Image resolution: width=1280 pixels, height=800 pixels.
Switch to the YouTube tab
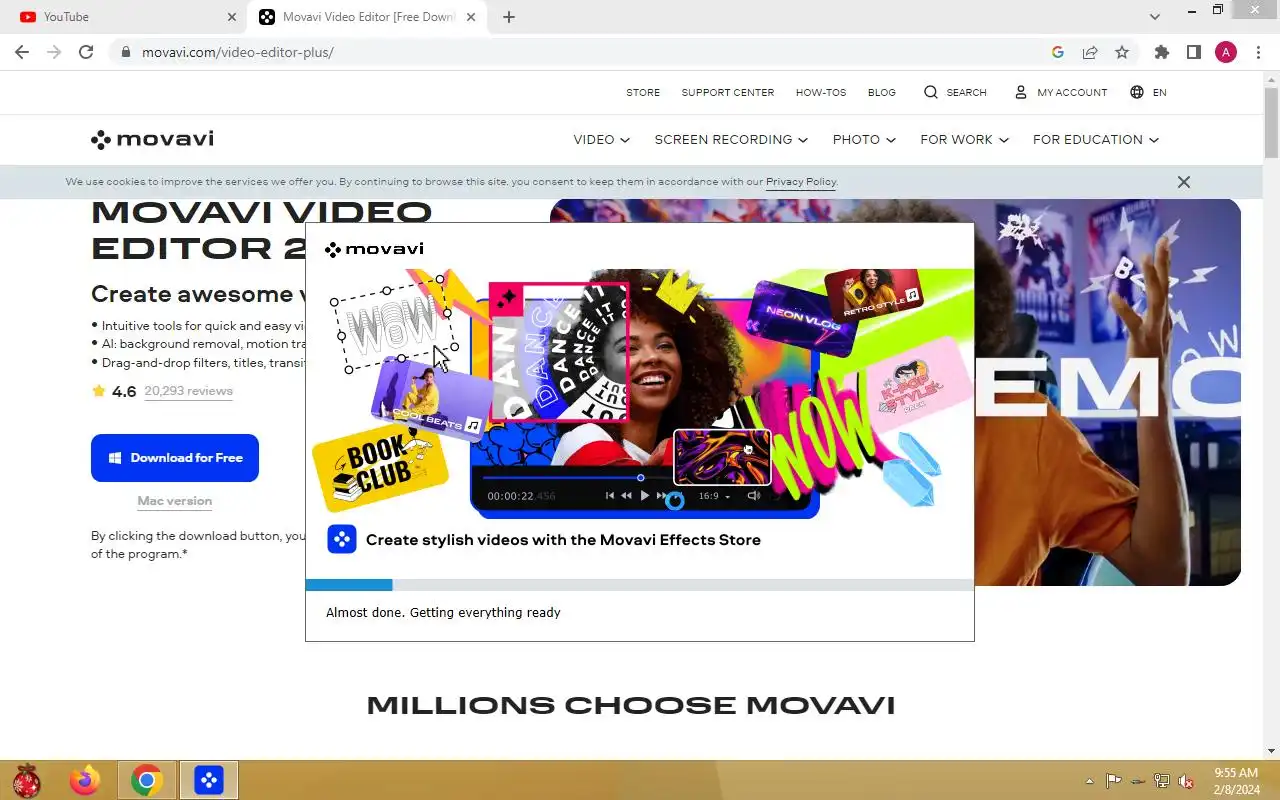tap(125, 17)
